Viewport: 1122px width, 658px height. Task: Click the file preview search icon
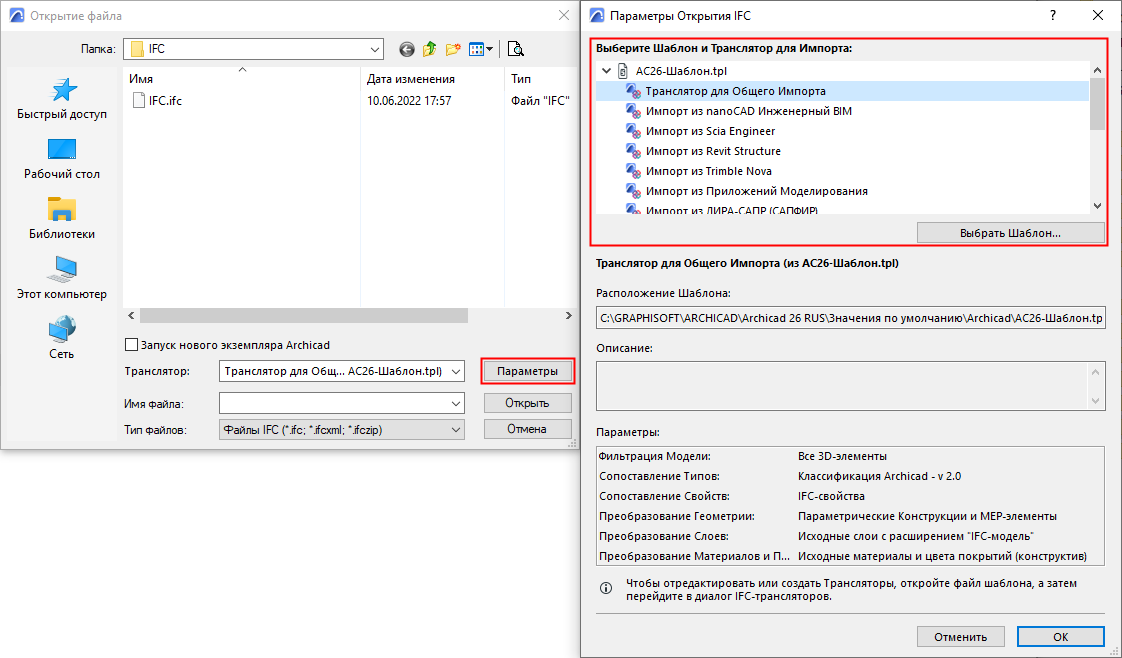point(515,49)
